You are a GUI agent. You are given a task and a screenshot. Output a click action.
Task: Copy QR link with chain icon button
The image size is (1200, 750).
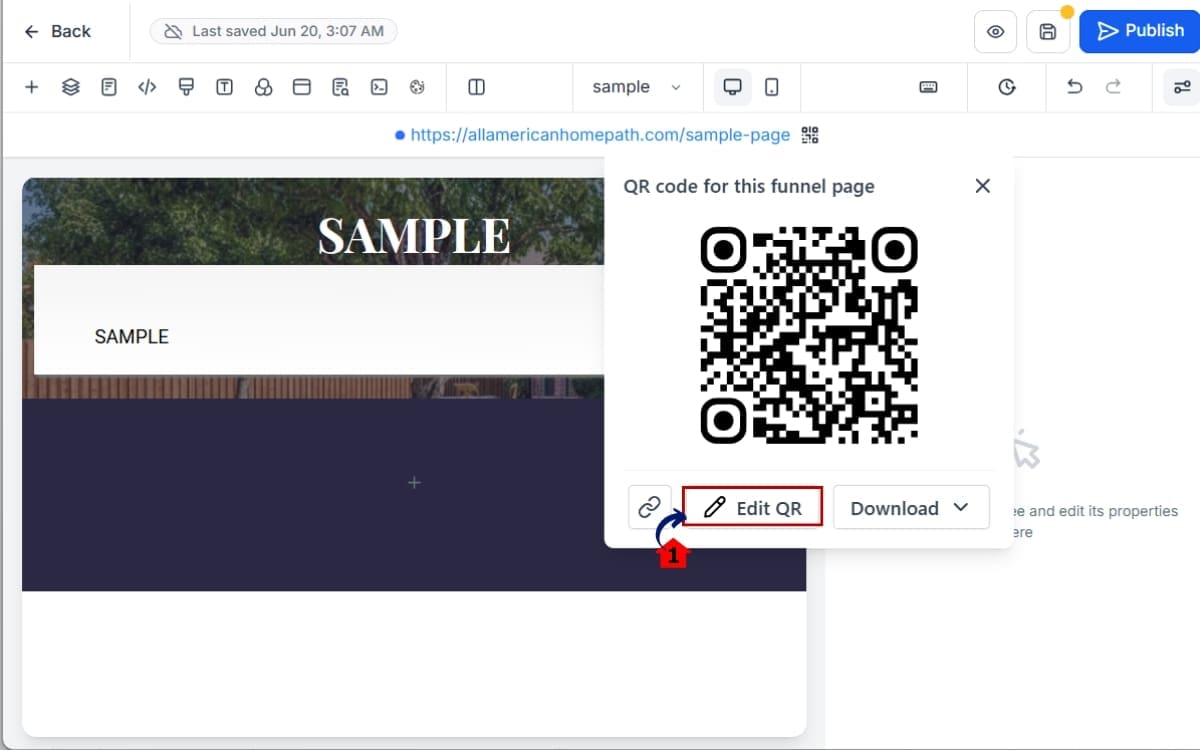tap(650, 507)
